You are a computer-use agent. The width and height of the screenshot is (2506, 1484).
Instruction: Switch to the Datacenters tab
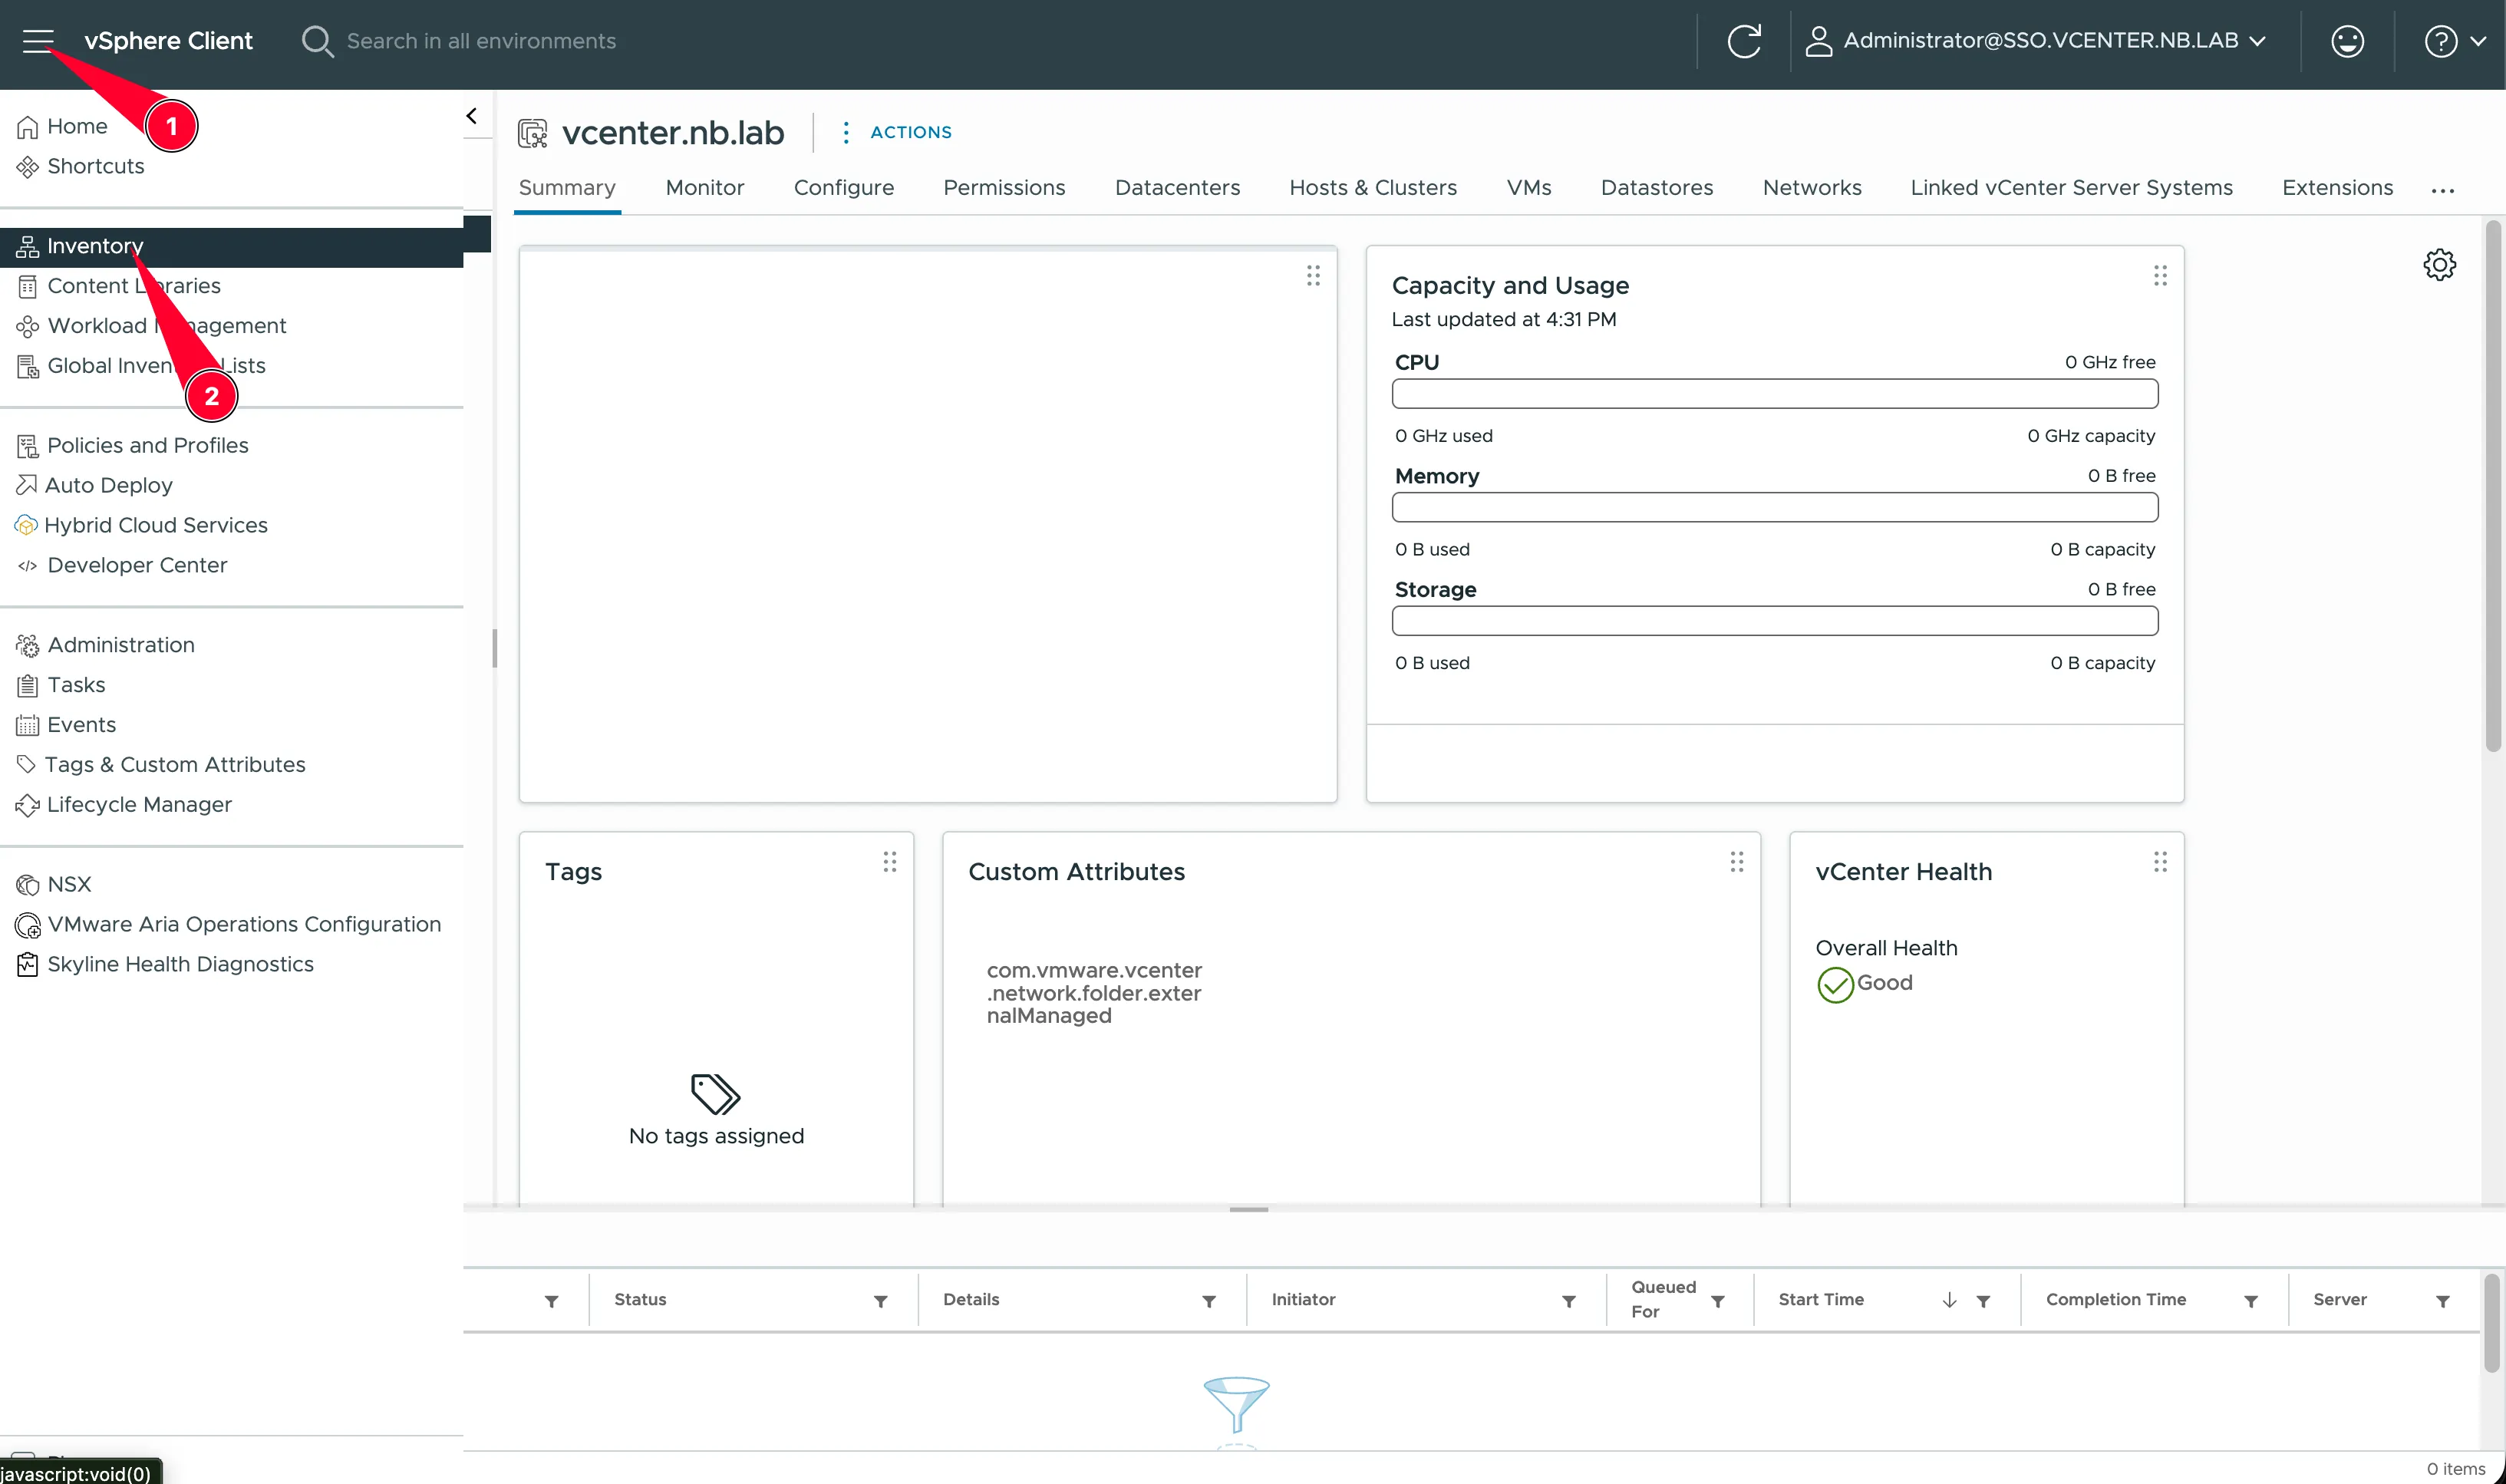coord(1177,188)
